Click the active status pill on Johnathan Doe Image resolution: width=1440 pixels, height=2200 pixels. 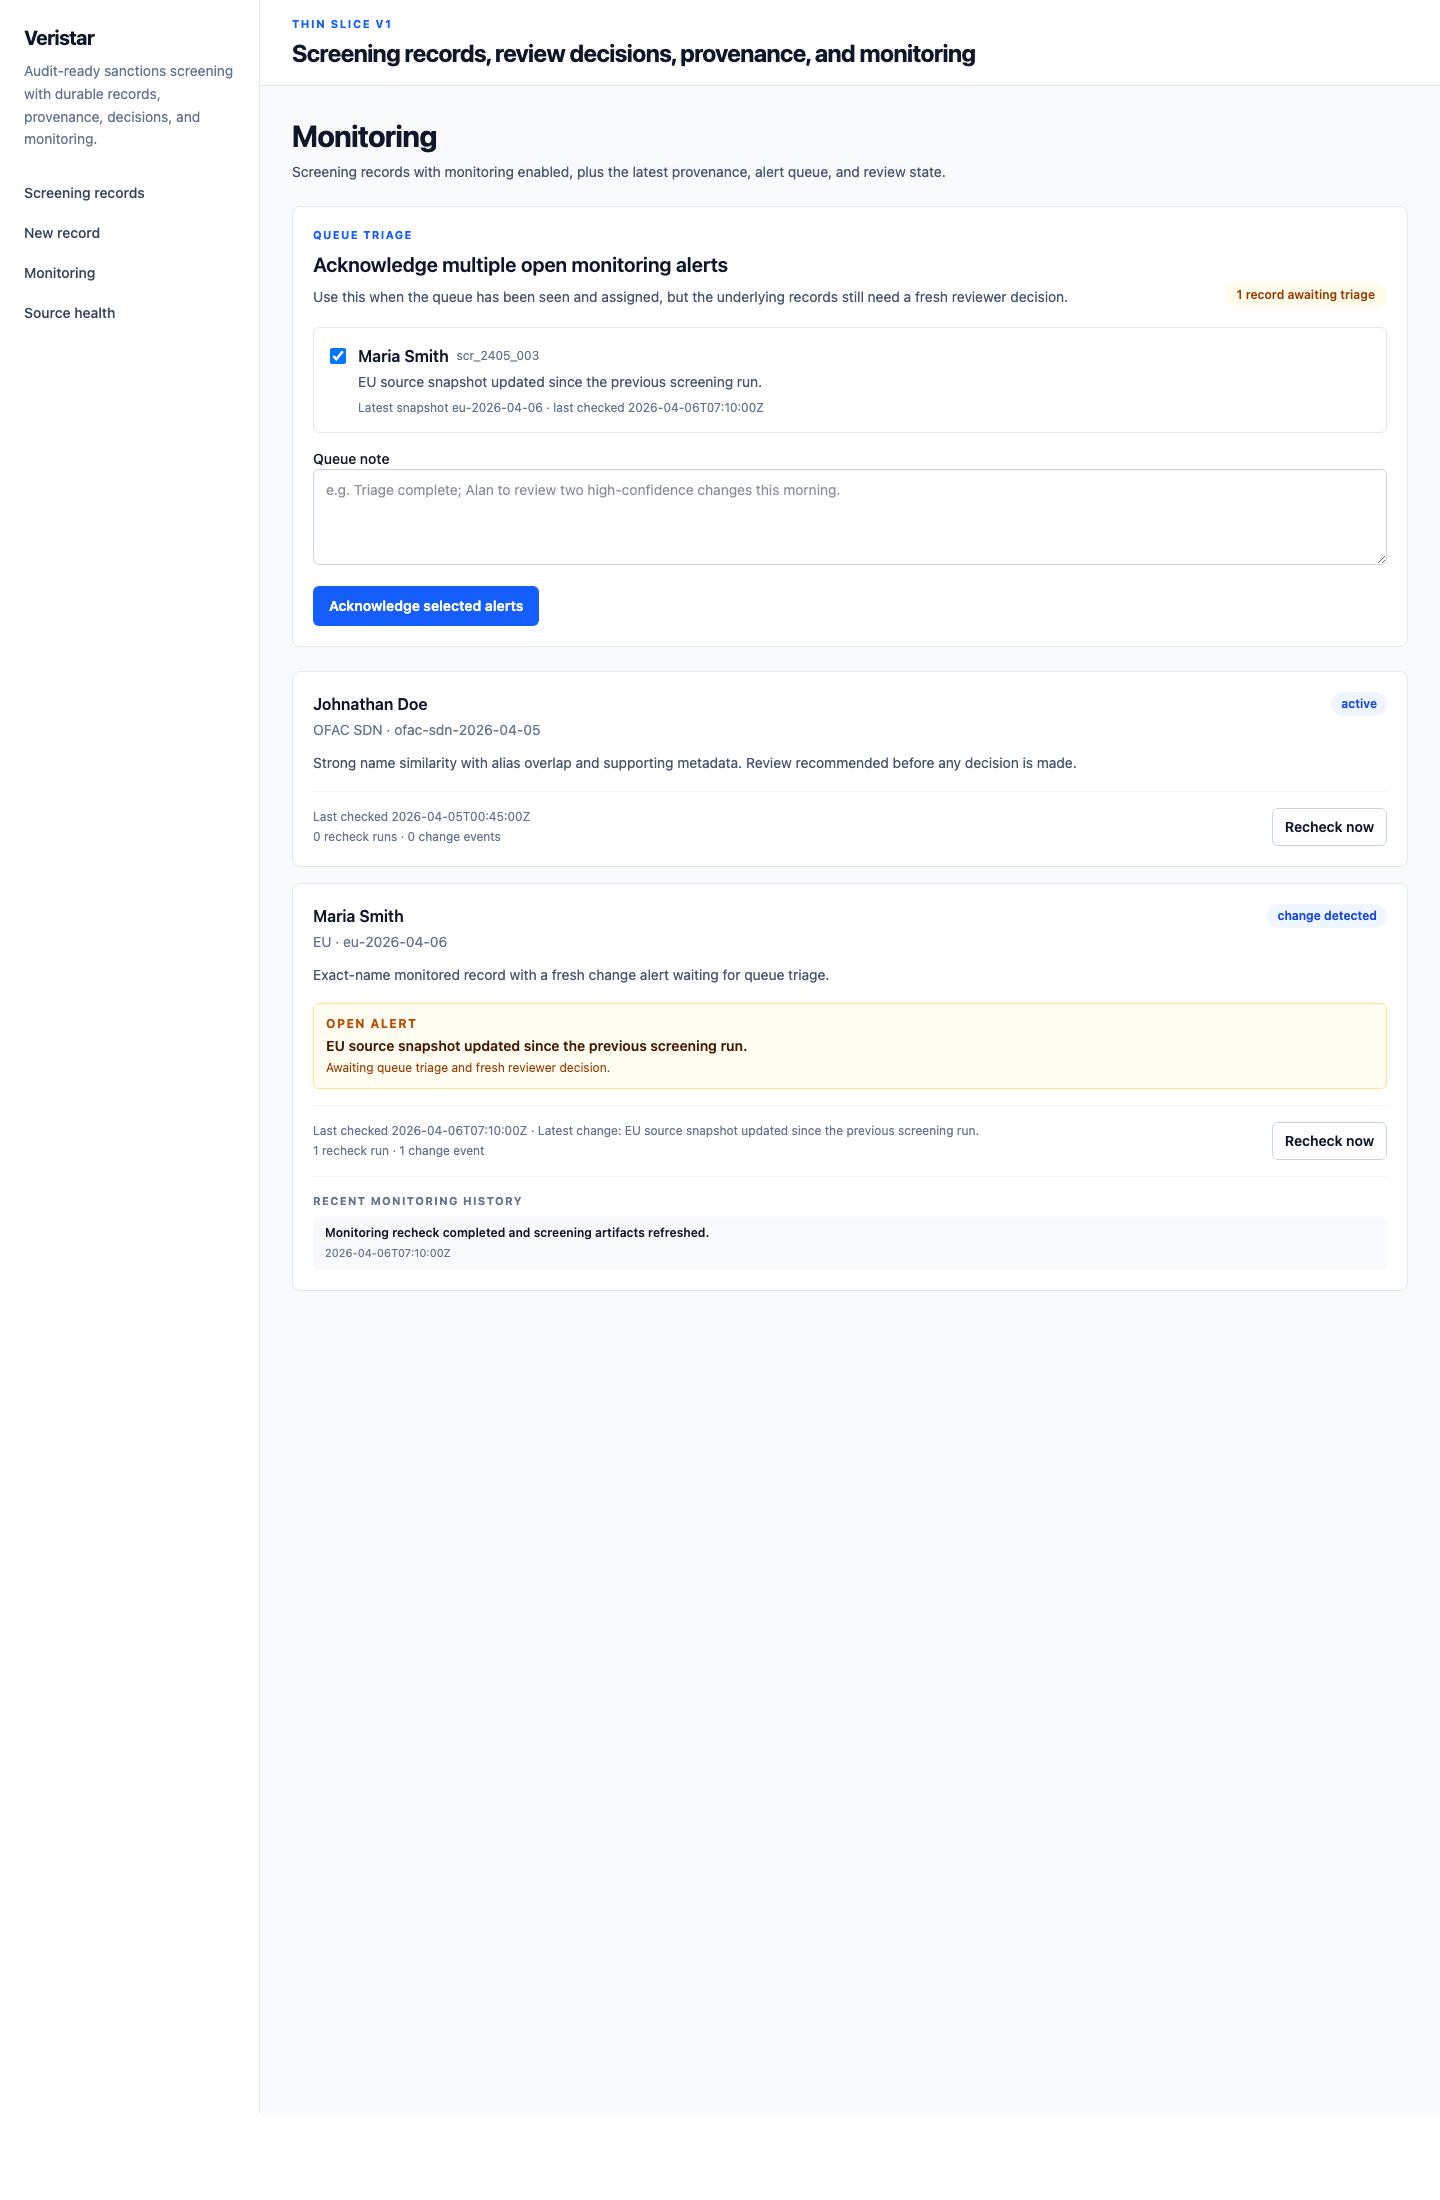pyautogui.click(x=1358, y=704)
